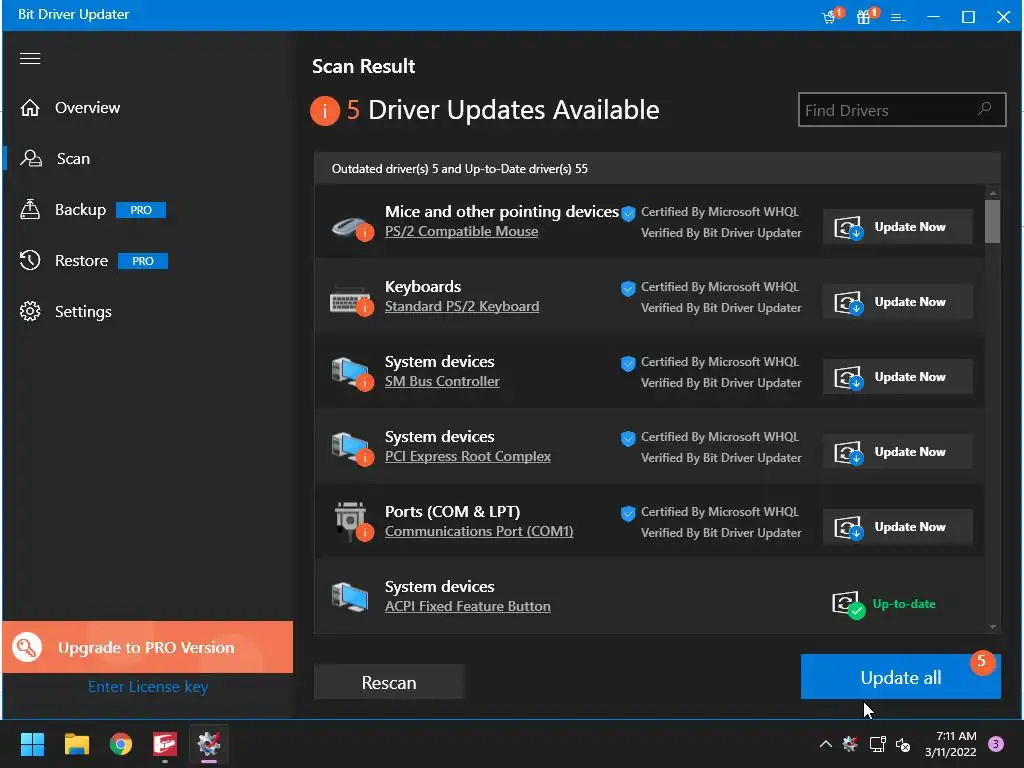Open the notification center badge 3
1024x768 pixels.
996,744
